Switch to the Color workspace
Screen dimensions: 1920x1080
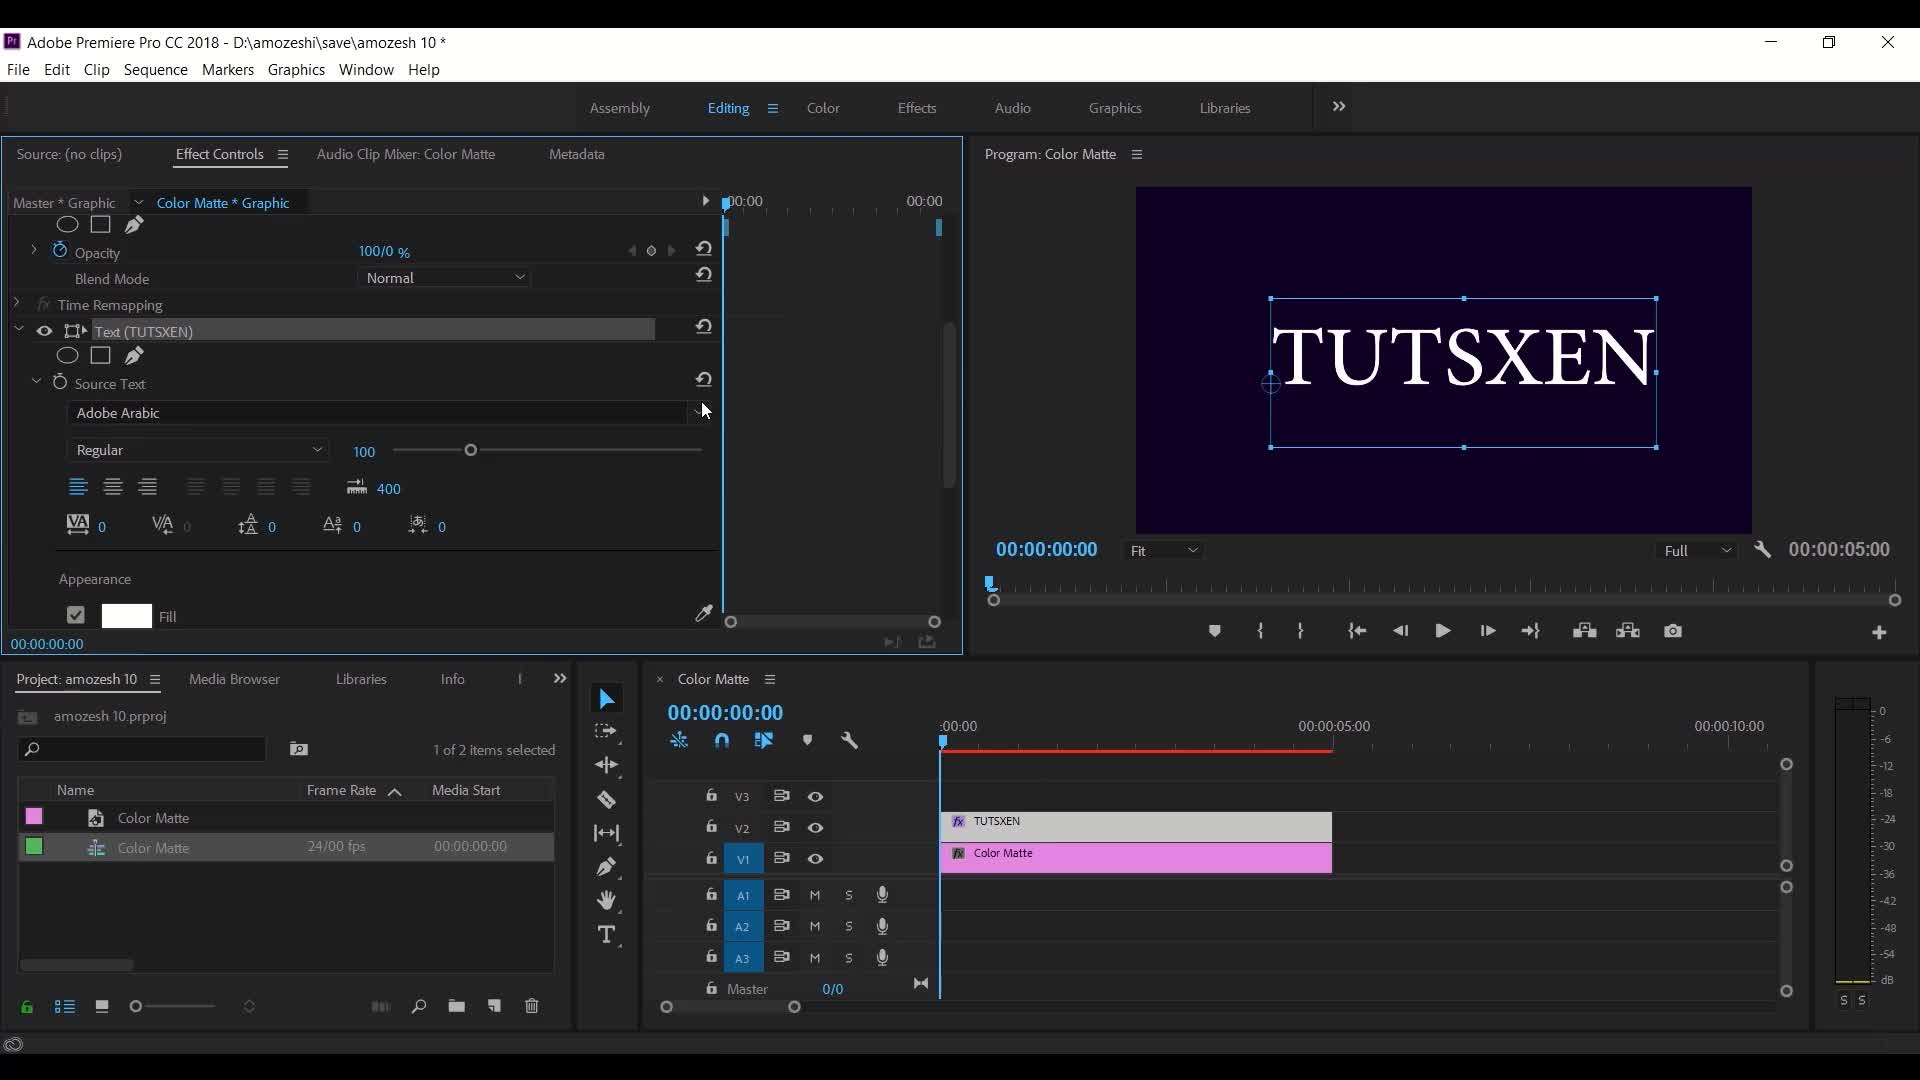823,108
